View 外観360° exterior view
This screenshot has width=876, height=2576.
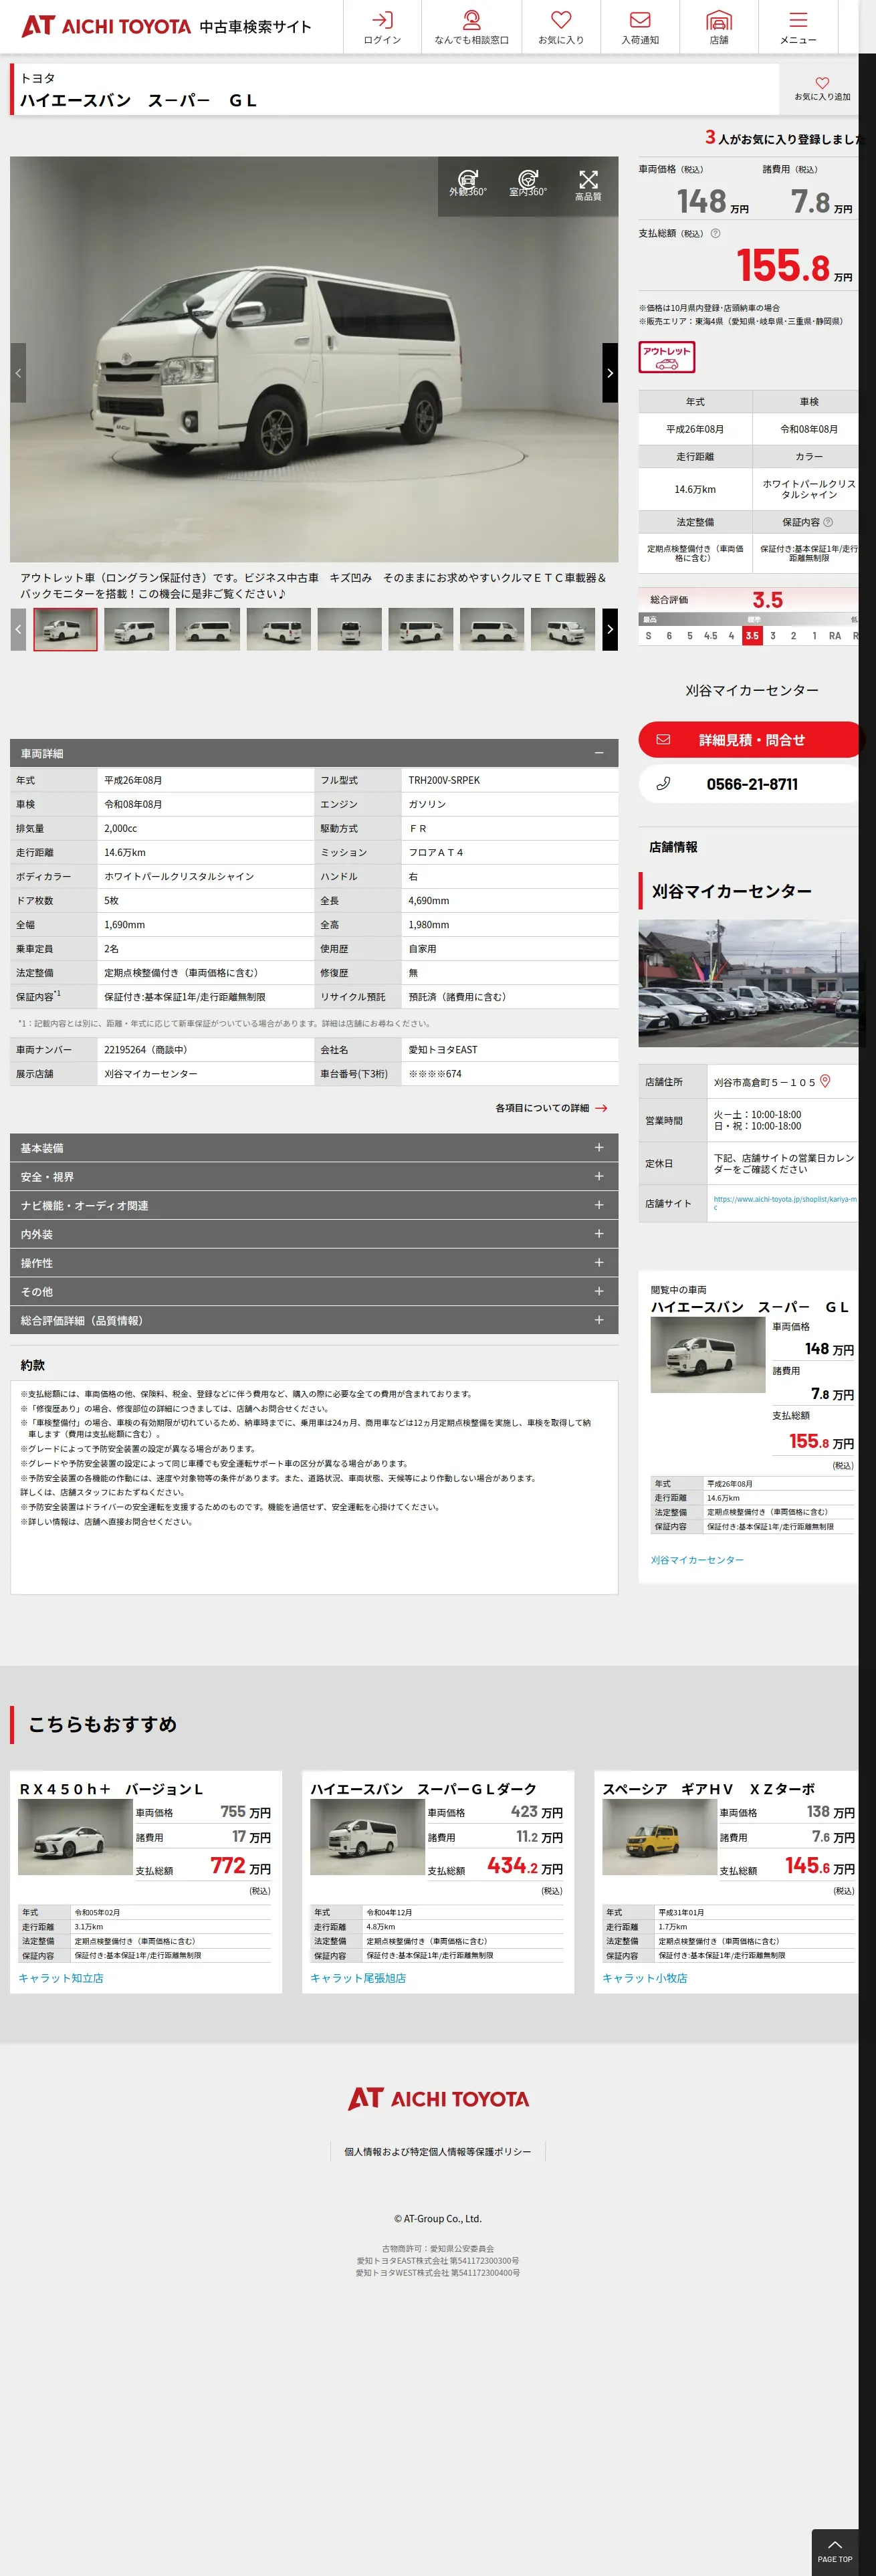(x=468, y=184)
